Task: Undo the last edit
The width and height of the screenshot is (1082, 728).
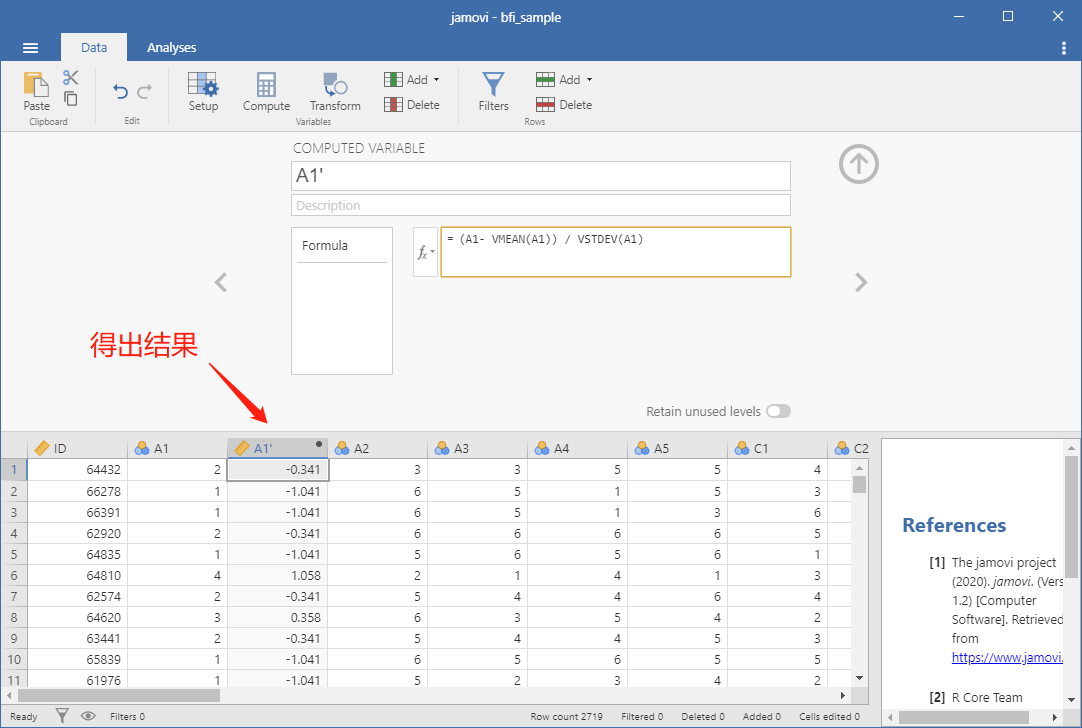Action: point(121,92)
